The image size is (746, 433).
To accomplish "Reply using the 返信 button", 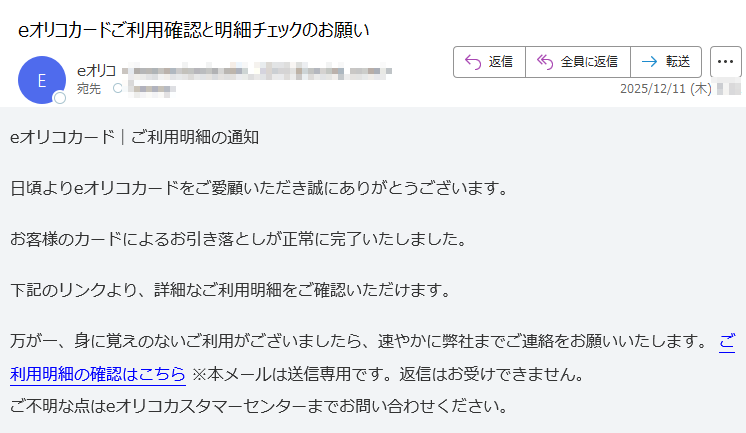I will [490, 62].
